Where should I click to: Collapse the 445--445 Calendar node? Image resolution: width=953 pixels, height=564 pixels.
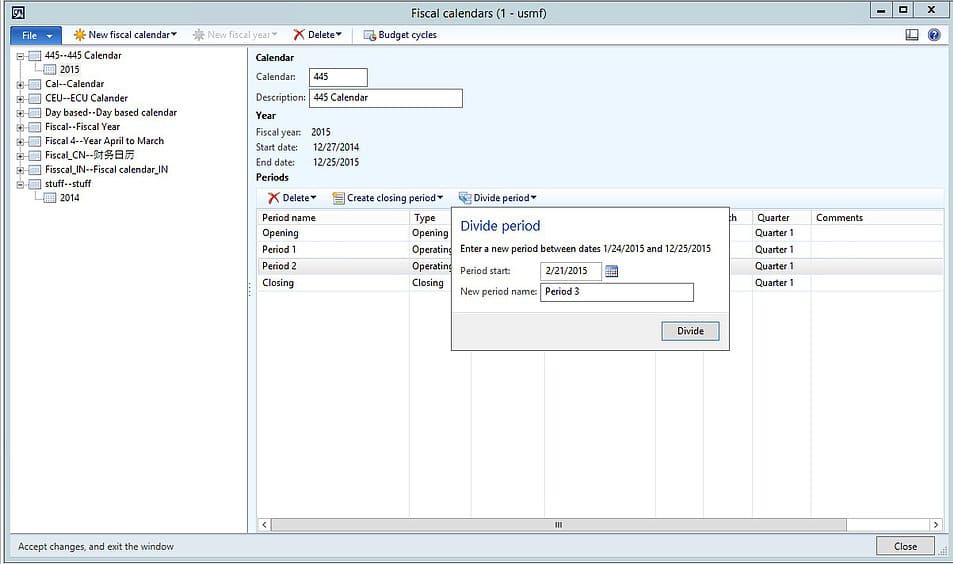click(x=20, y=56)
